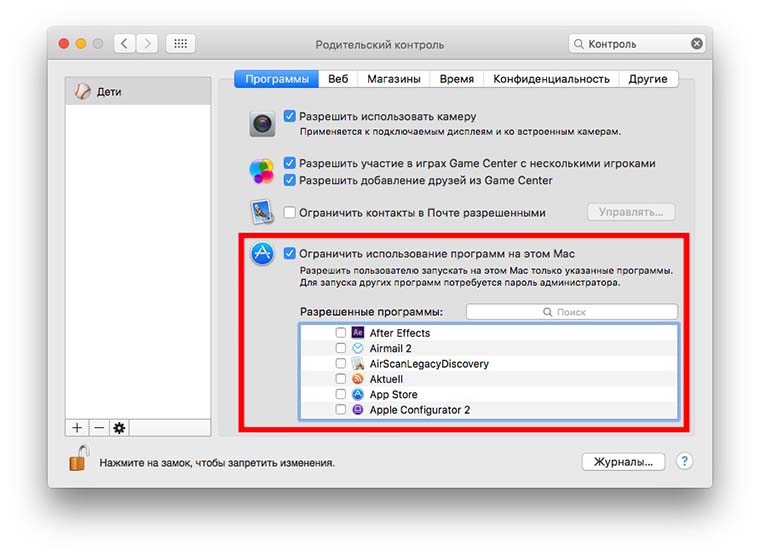Viewport: 760px width, 556px height.
Task: Select the Другие tab
Action: pyautogui.click(x=648, y=79)
